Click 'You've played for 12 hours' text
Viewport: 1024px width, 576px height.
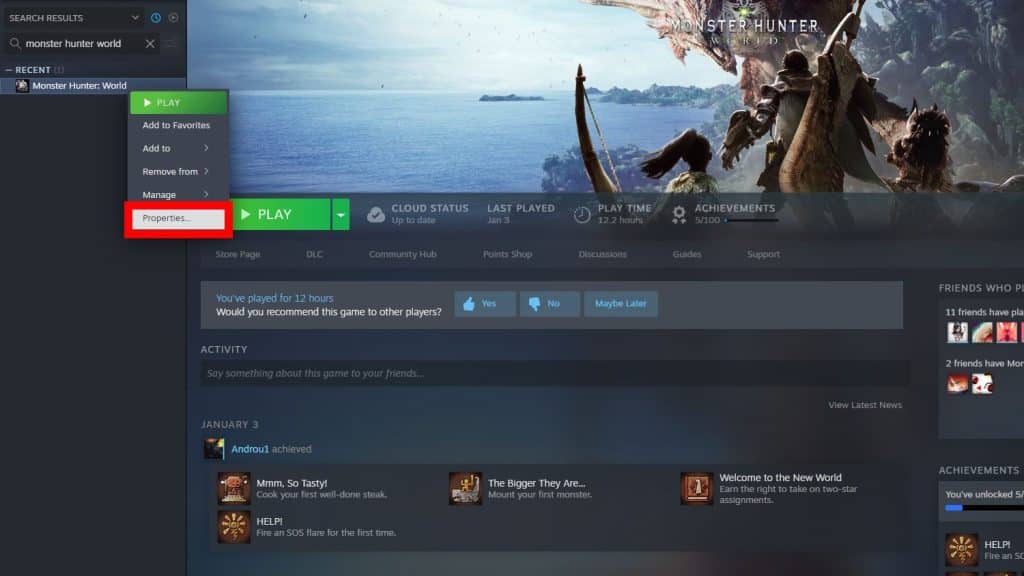pyautogui.click(x=274, y=298)
